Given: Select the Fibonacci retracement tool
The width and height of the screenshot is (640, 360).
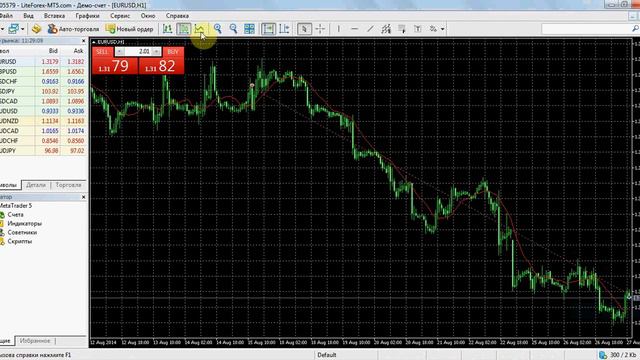Looking at the screenshot, I should (x=402, y=29).
